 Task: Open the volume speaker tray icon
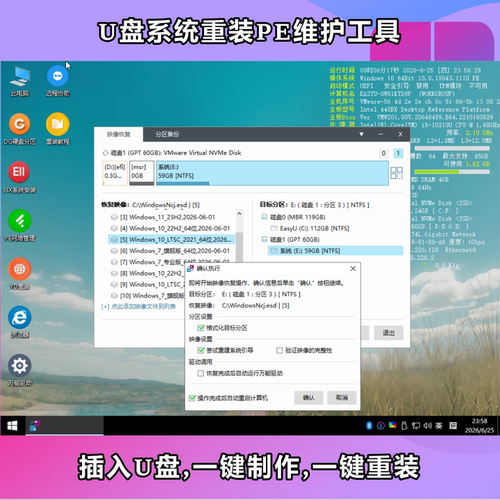[427, 426]
